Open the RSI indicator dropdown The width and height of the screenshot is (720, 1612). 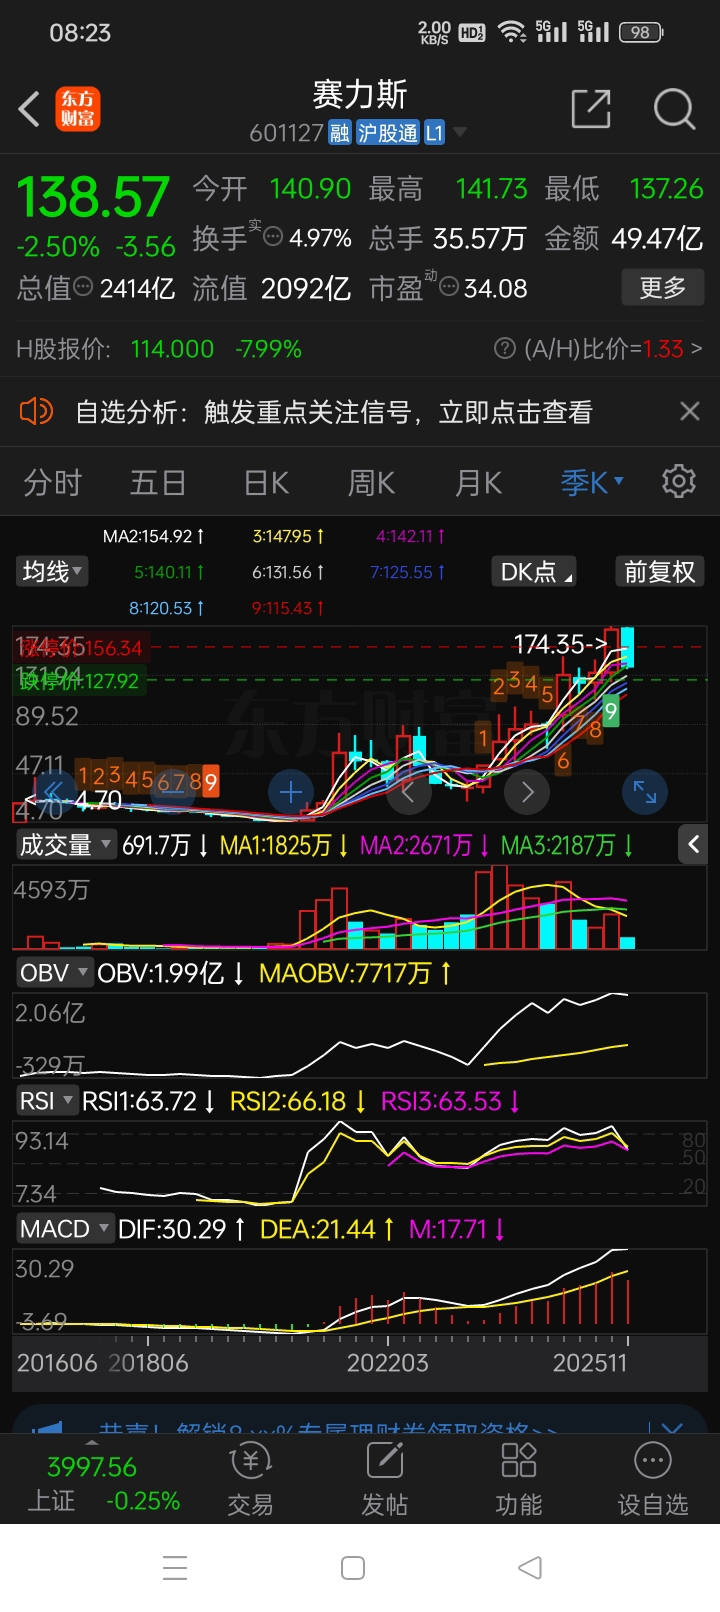click(46, 1101)
